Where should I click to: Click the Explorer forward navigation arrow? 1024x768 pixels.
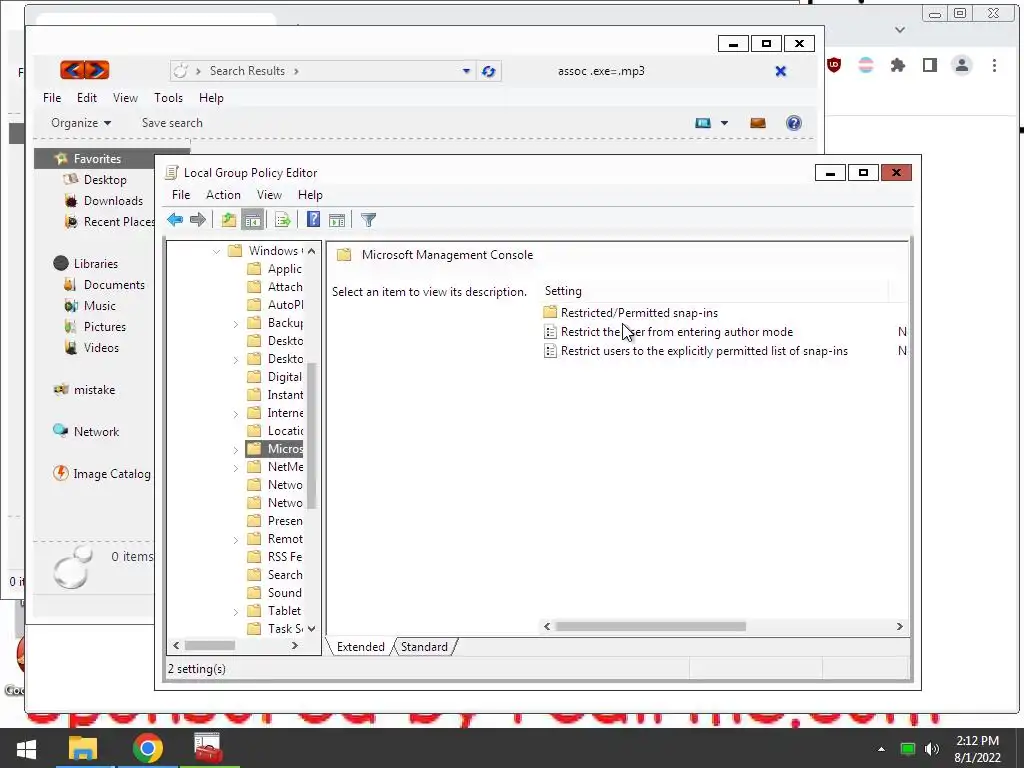point(97,70)
